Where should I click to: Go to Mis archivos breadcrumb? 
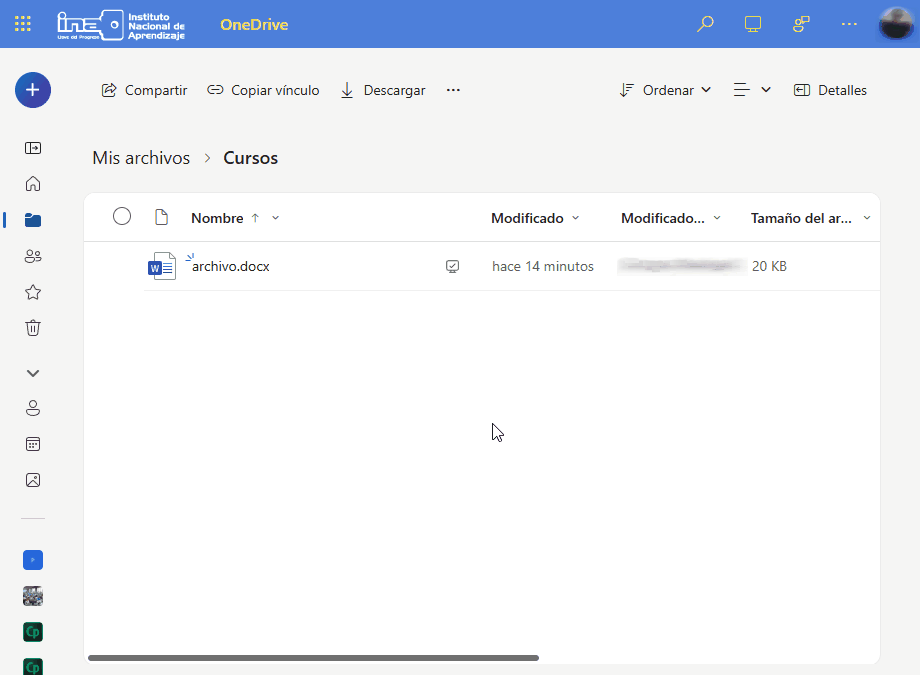(141, 158)
